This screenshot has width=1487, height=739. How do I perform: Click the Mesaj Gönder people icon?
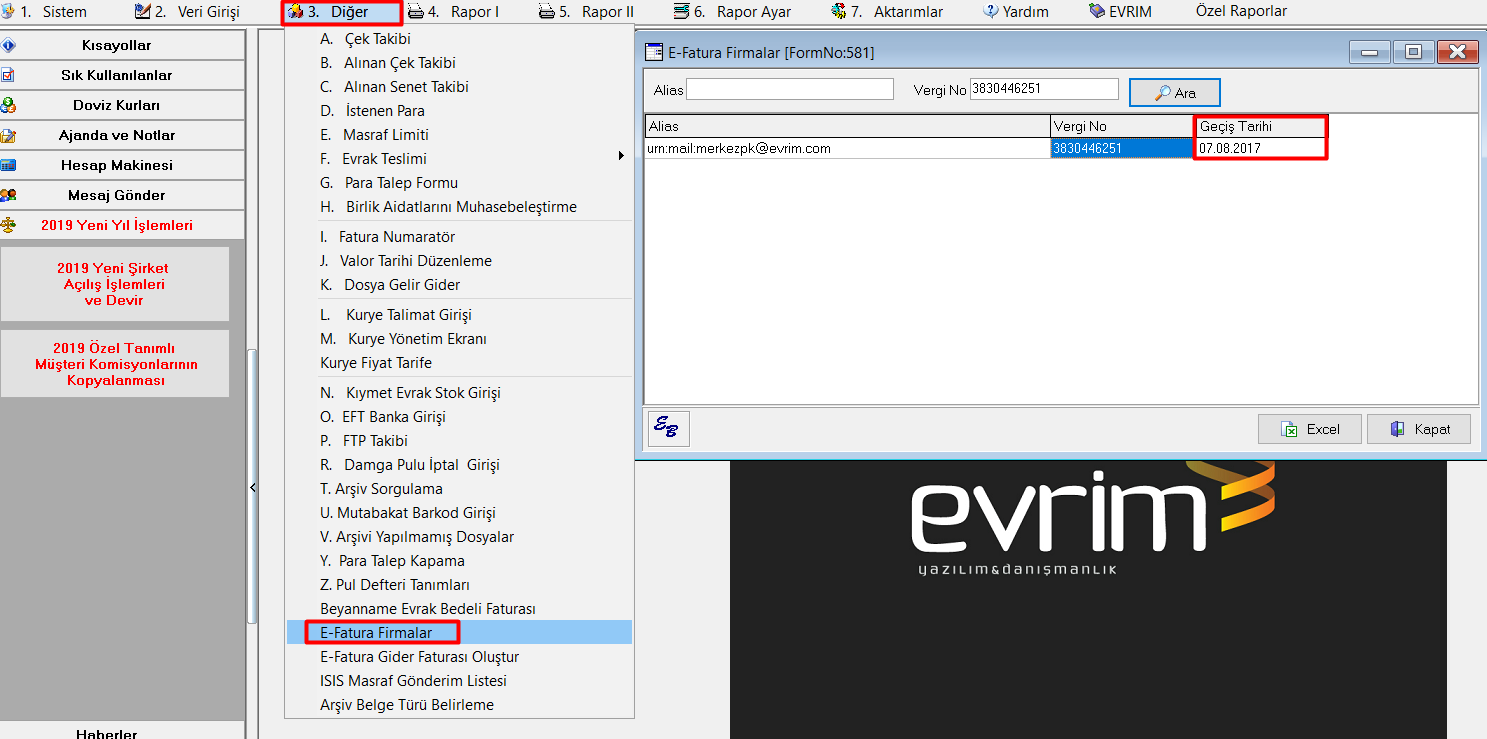[x=9, y=195]
